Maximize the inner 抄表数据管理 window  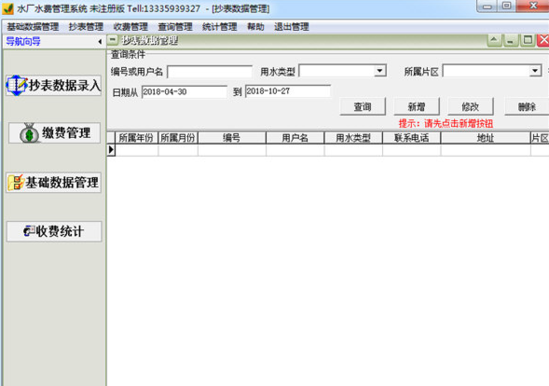coord(528,40)
